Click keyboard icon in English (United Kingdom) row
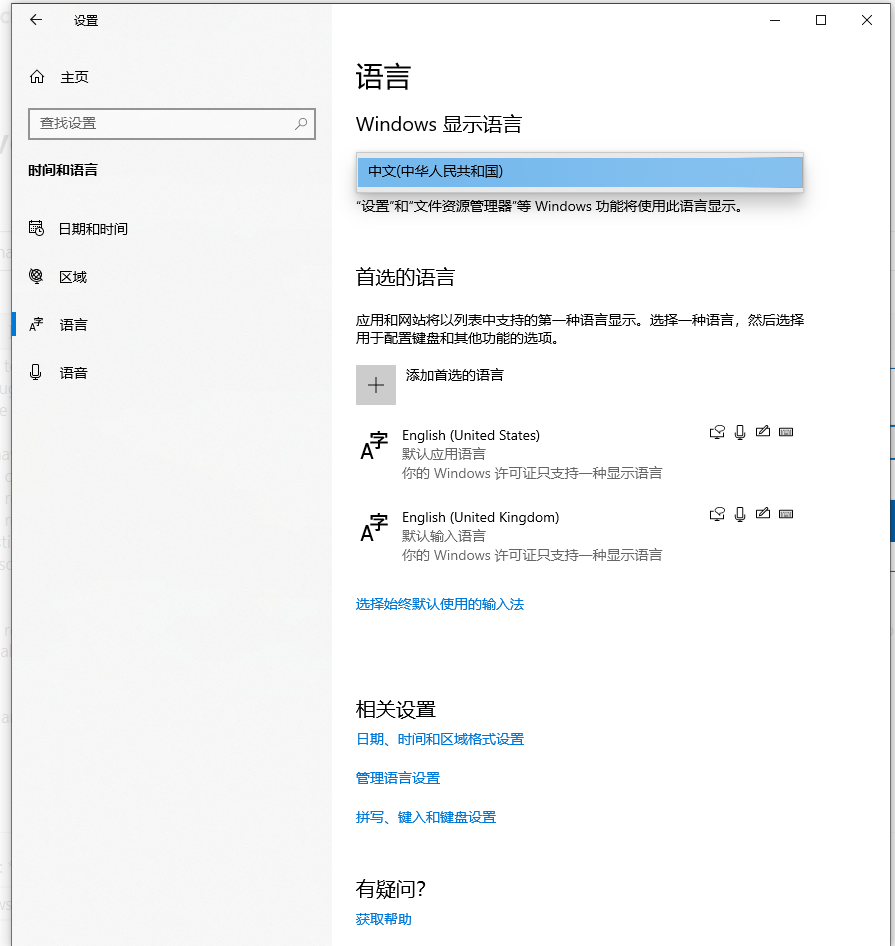This screenshot has width=895, height=946. (x=786, y=514)
